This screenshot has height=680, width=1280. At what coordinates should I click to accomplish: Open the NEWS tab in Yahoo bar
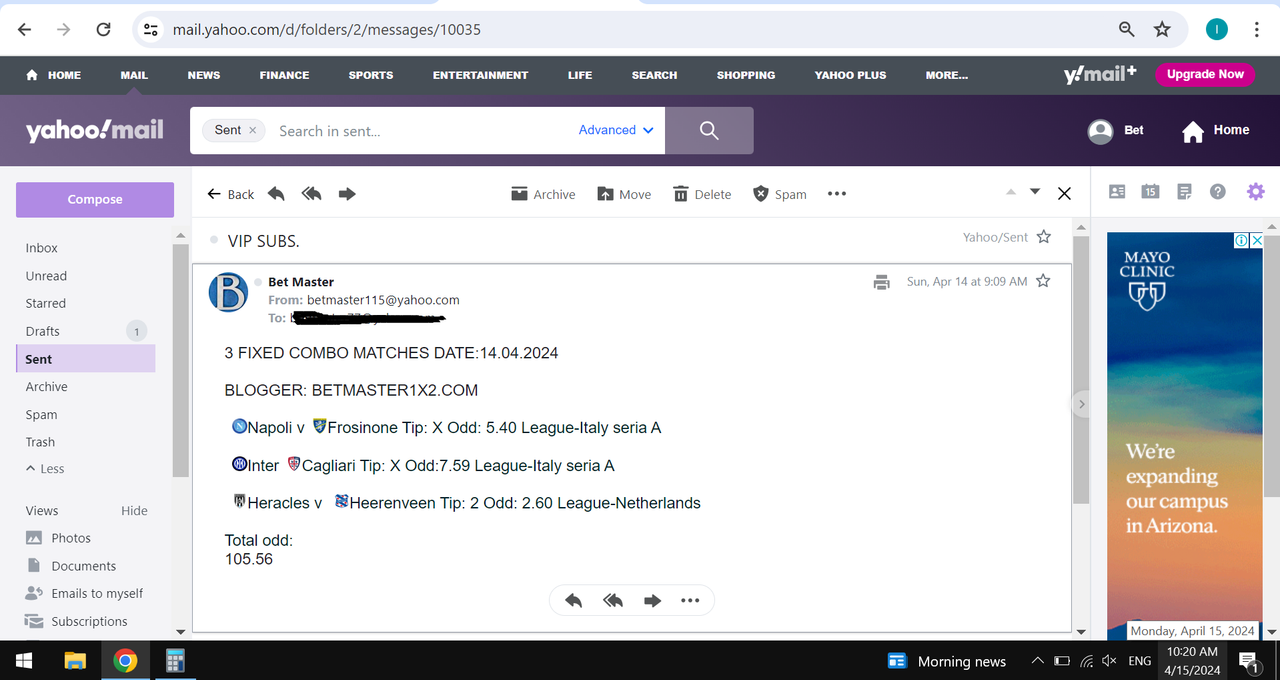point(204,75)
